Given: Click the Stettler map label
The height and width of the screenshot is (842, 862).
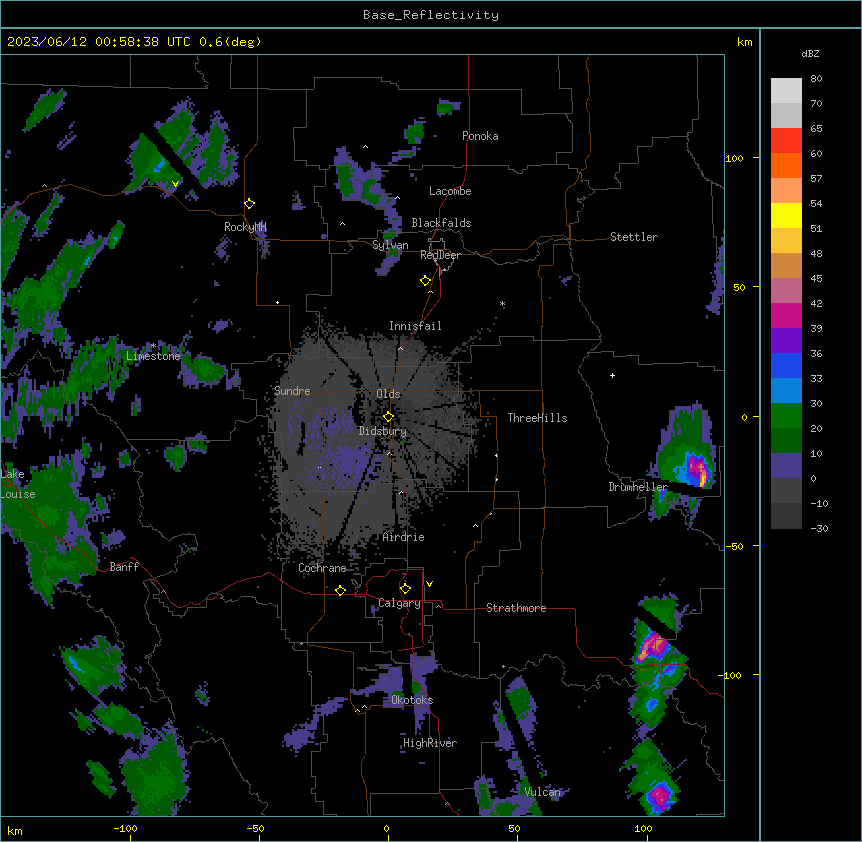Looking at the screenshot, I should (634, 237).
